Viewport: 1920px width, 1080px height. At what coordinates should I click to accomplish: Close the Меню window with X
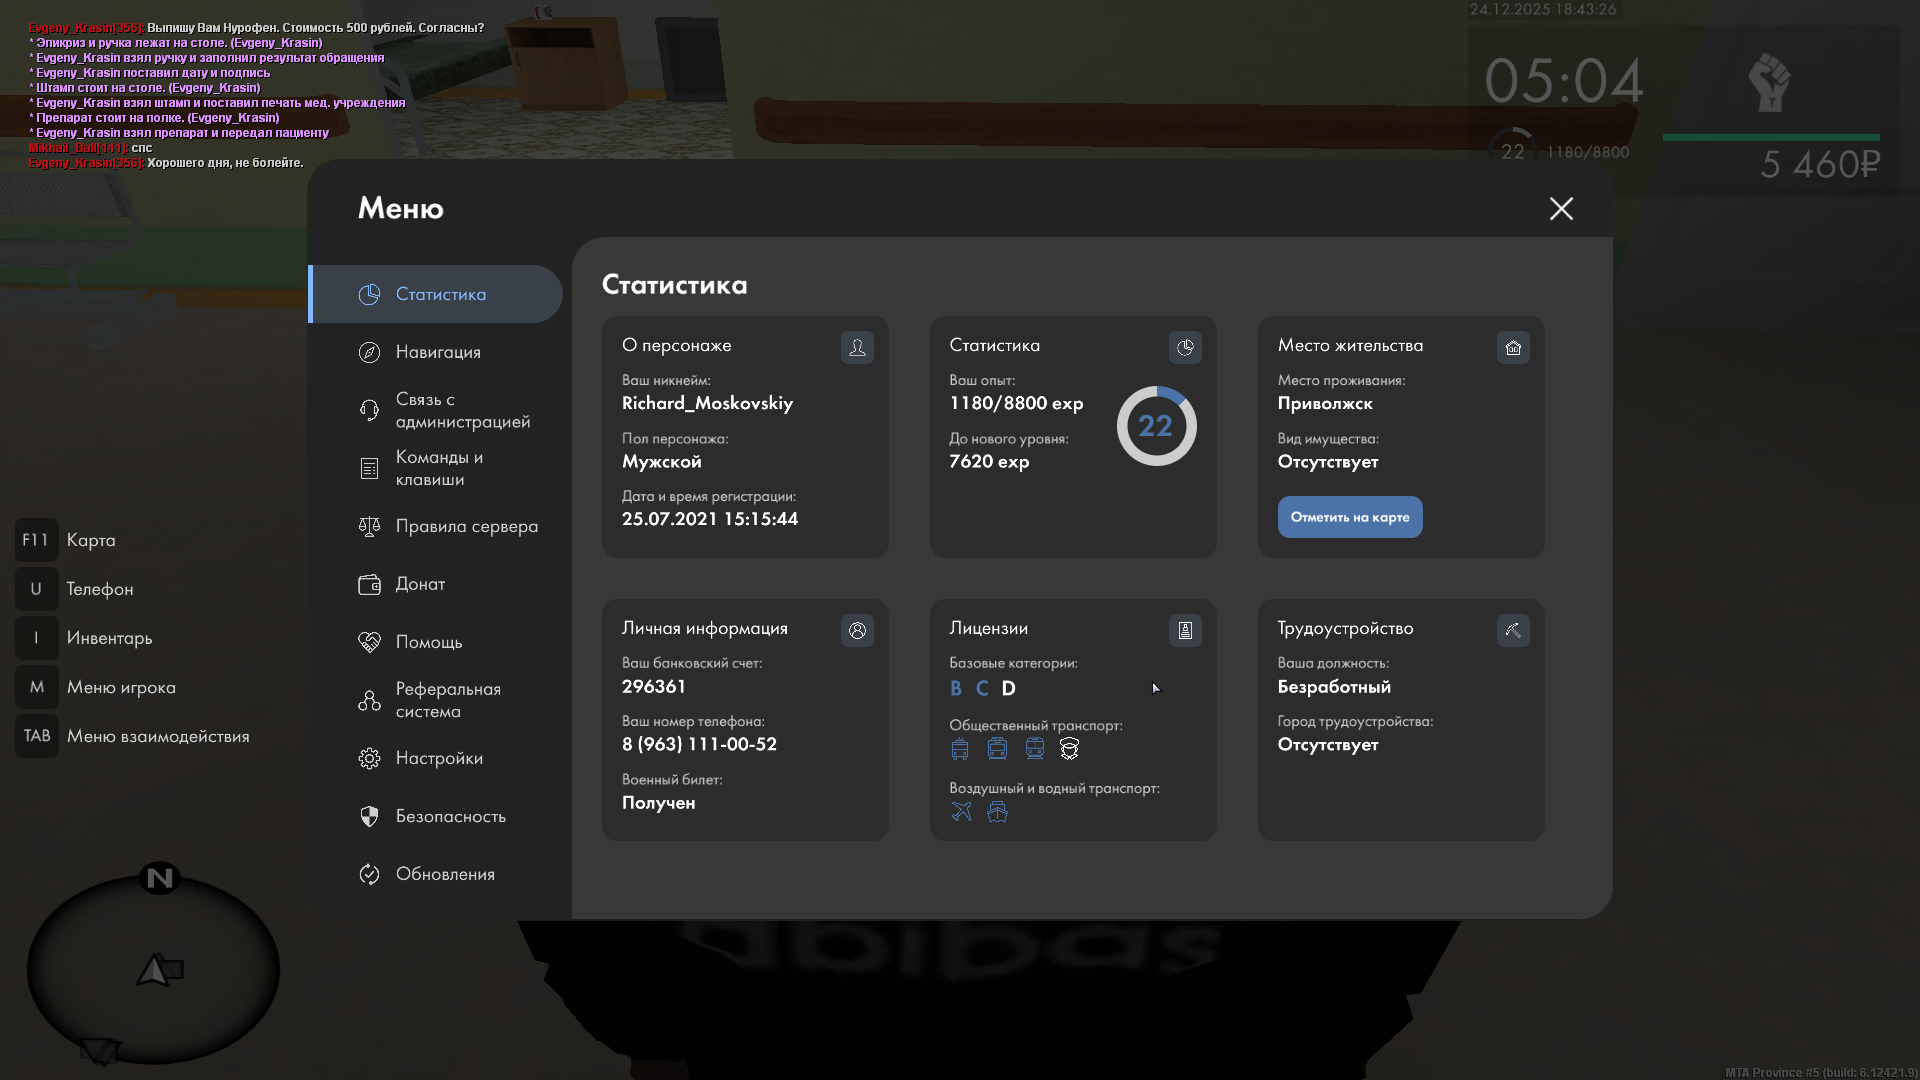(x=1561, y=208)
